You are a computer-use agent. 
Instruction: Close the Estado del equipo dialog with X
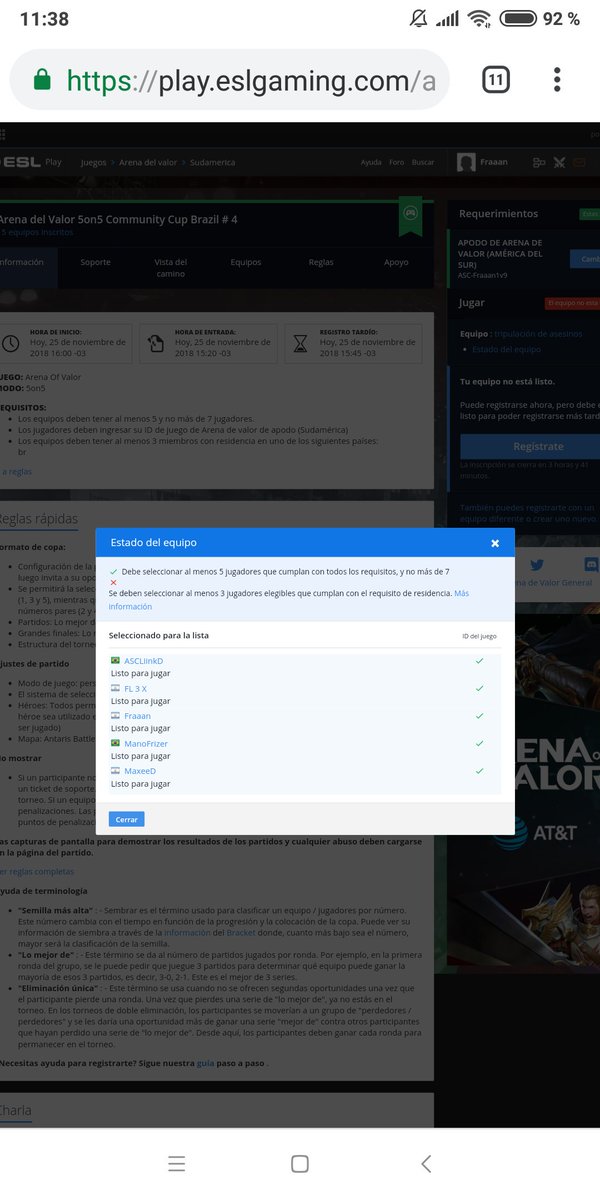click(x=494, y=543)
